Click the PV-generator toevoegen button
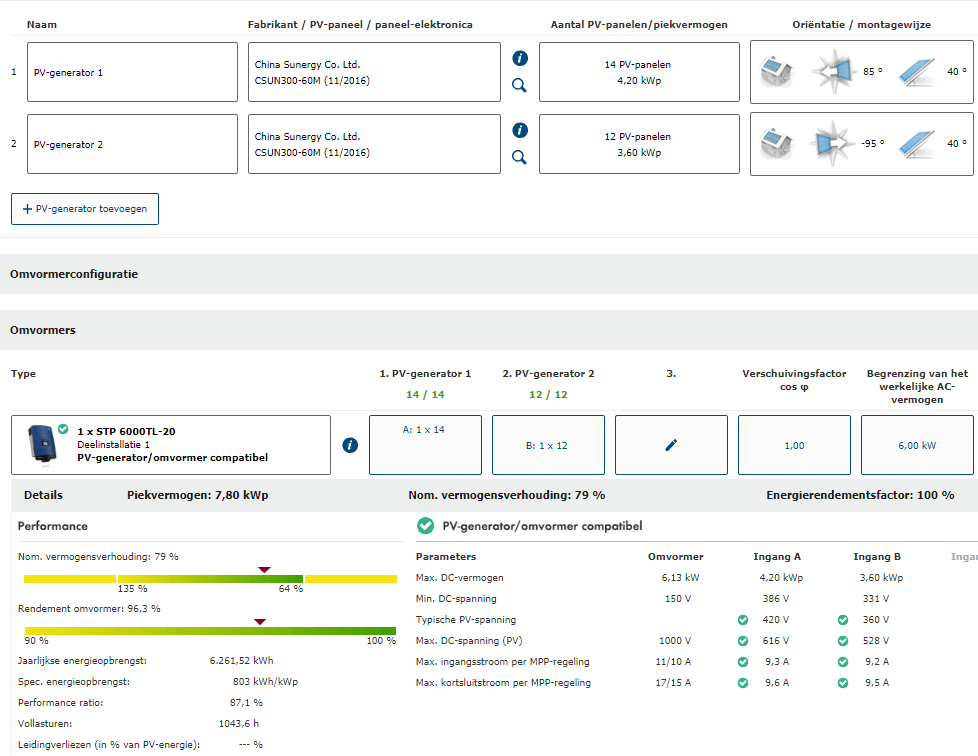 (85, 209)
